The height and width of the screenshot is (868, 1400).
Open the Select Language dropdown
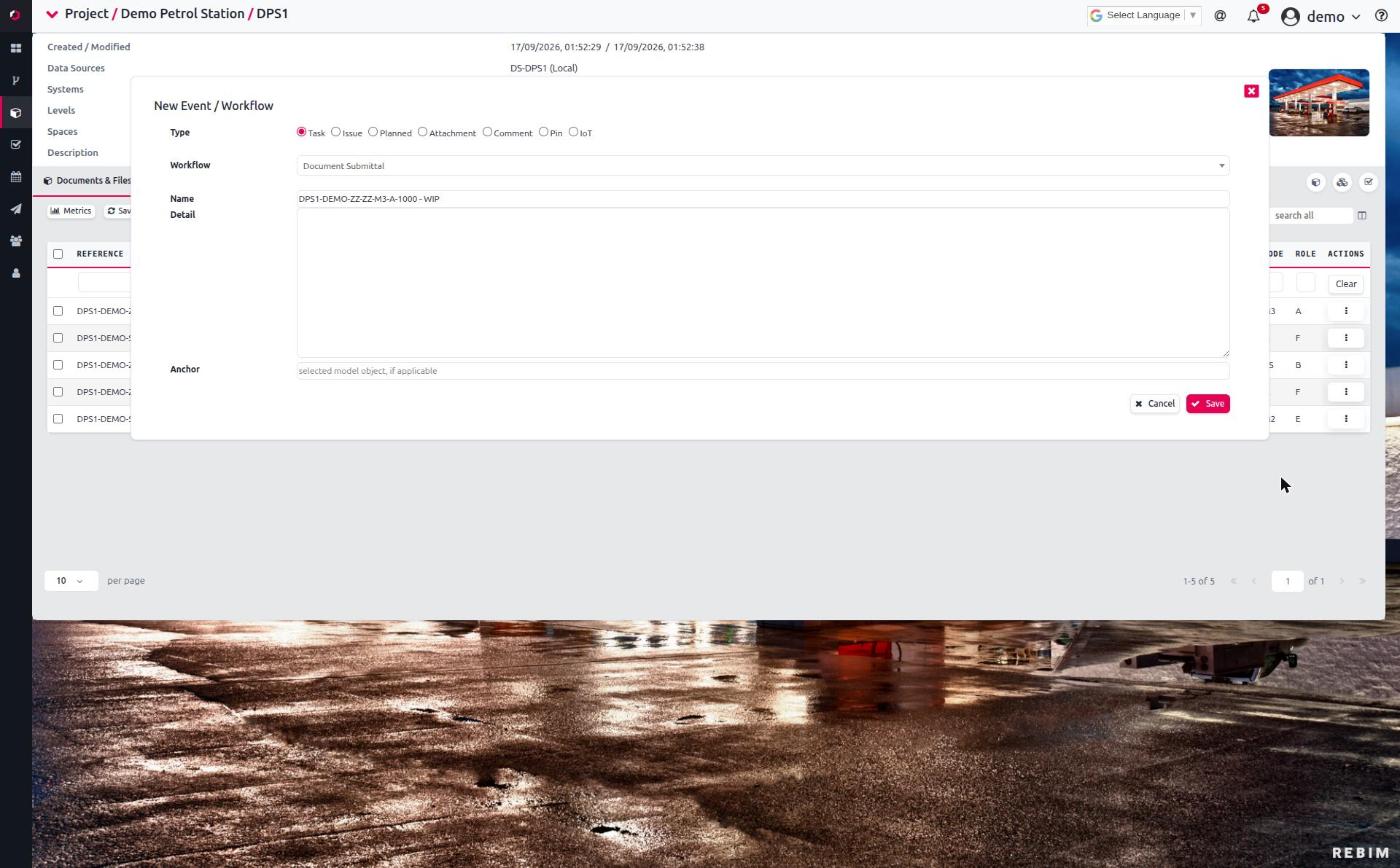[1143, 15]
